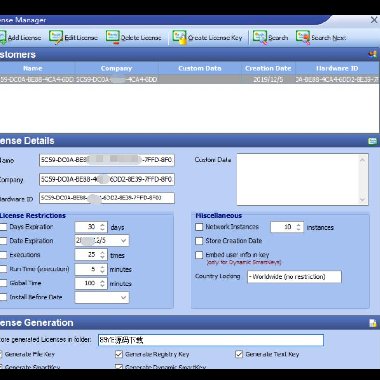
Task: Open the Install Before Date dropdown
Action: 123,298
